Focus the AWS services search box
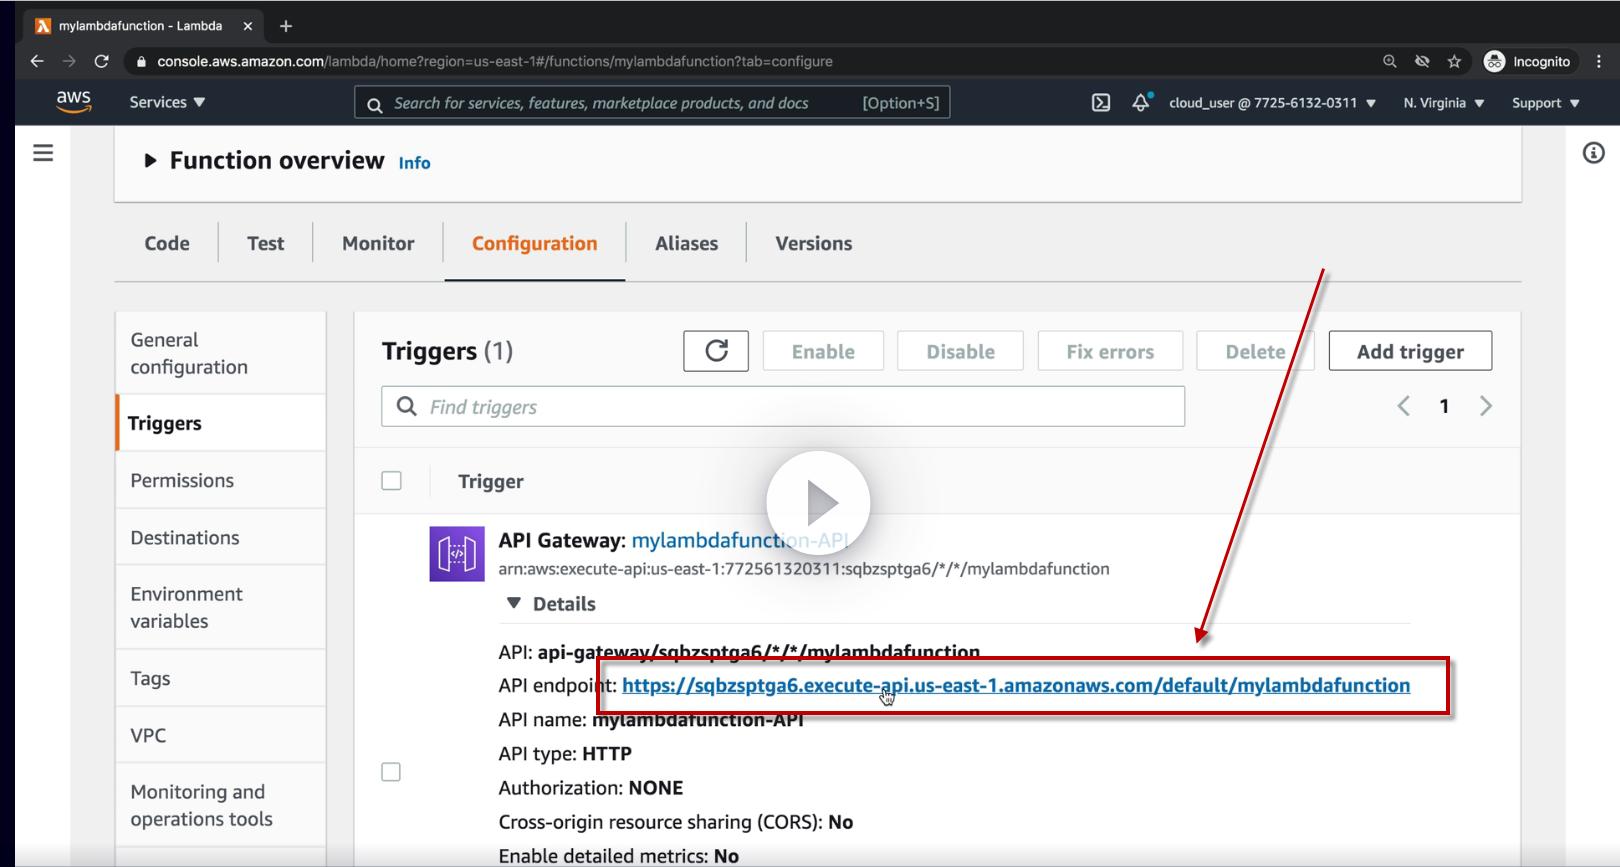Screen dimensions: 1620x867 [652, 102]
